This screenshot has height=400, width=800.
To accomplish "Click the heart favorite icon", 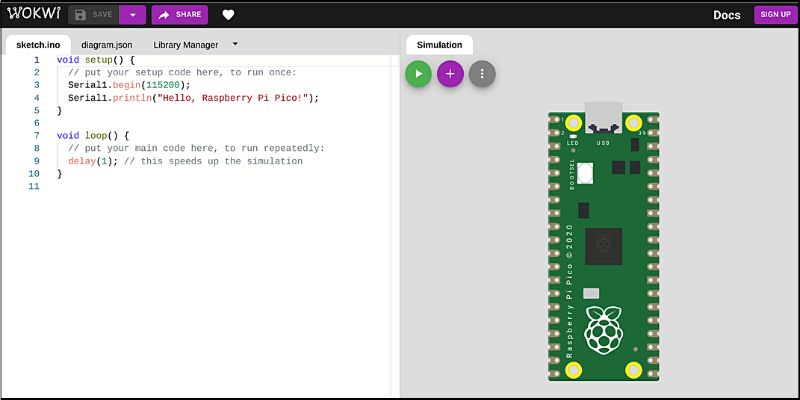I will tap(228, 15).
